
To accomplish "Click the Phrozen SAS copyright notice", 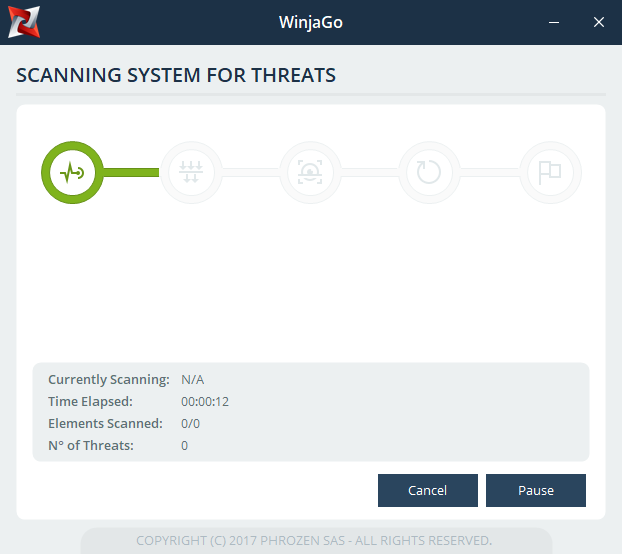I will [x=314, y=541].
